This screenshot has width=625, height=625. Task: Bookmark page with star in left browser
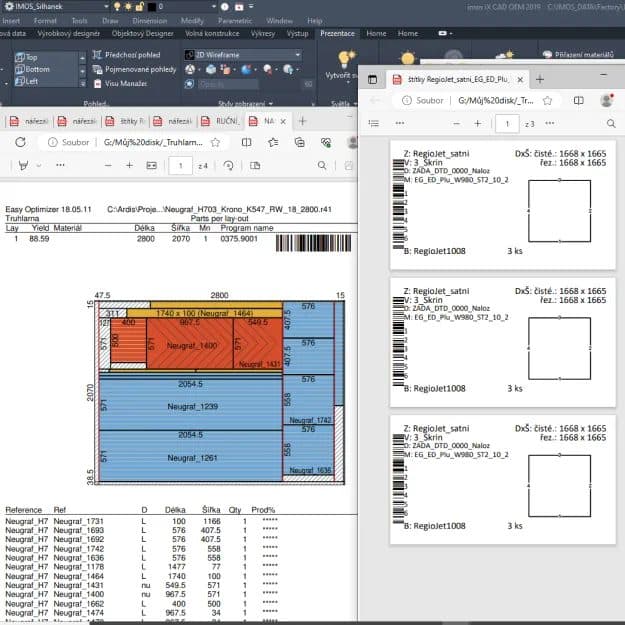click(215, 142)
